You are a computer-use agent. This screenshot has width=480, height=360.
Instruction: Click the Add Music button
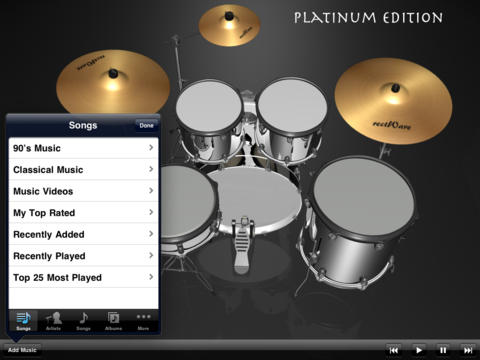coord(22,350)
